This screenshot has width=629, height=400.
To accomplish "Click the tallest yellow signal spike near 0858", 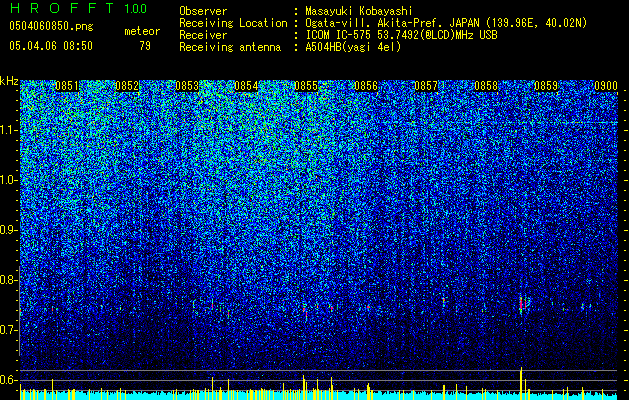I will click(x=521, y=383).
